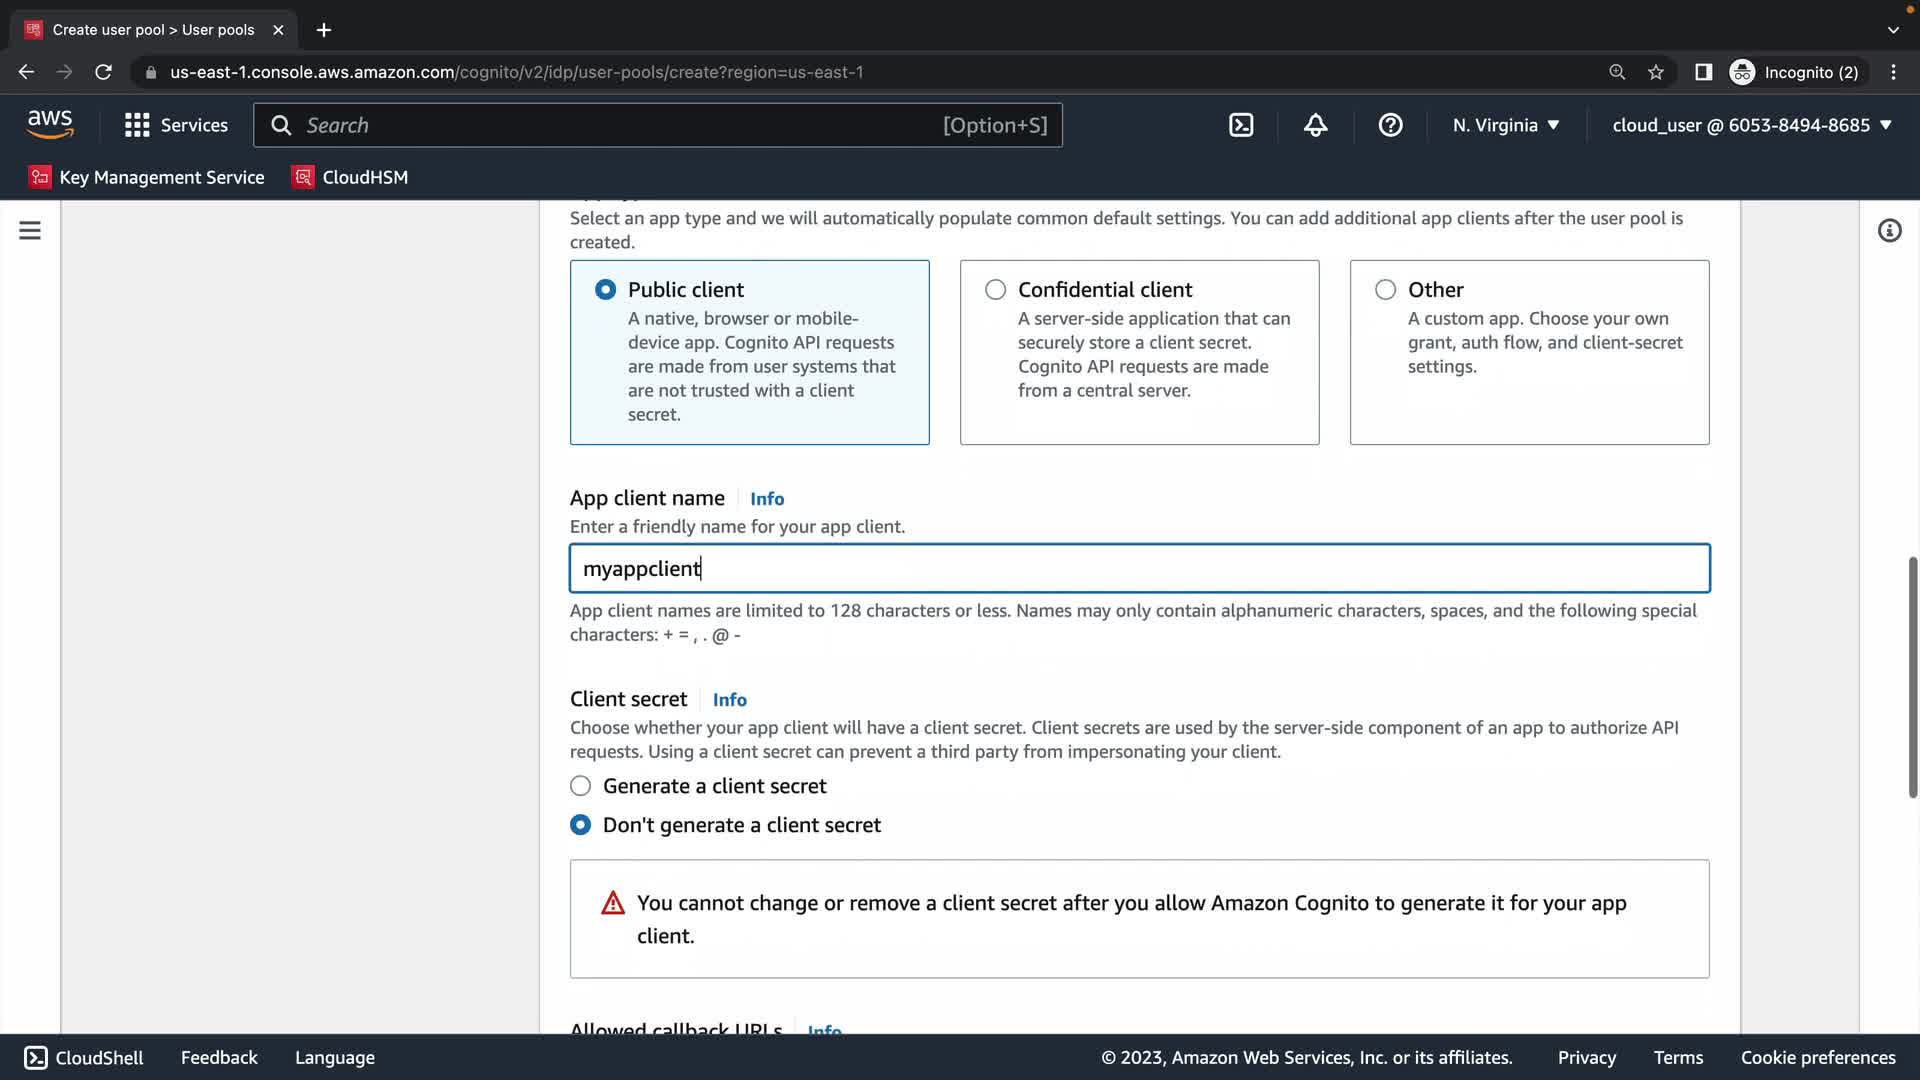The image size is (1920, 1080).
Task: Open the Services grid menu
Action: click(176, 125)
